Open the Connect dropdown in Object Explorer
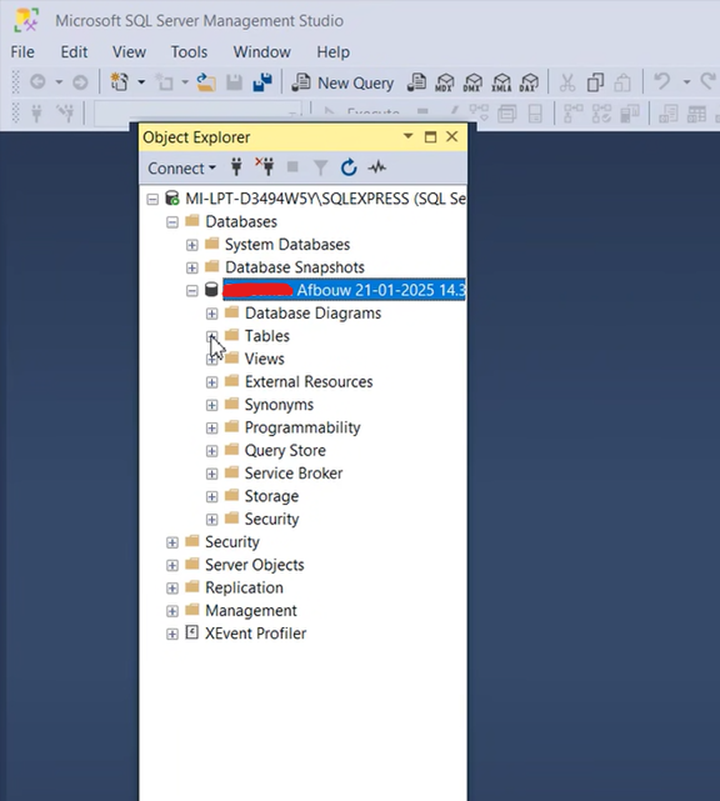This screenshot has height=801, width=720. point(181,168)
